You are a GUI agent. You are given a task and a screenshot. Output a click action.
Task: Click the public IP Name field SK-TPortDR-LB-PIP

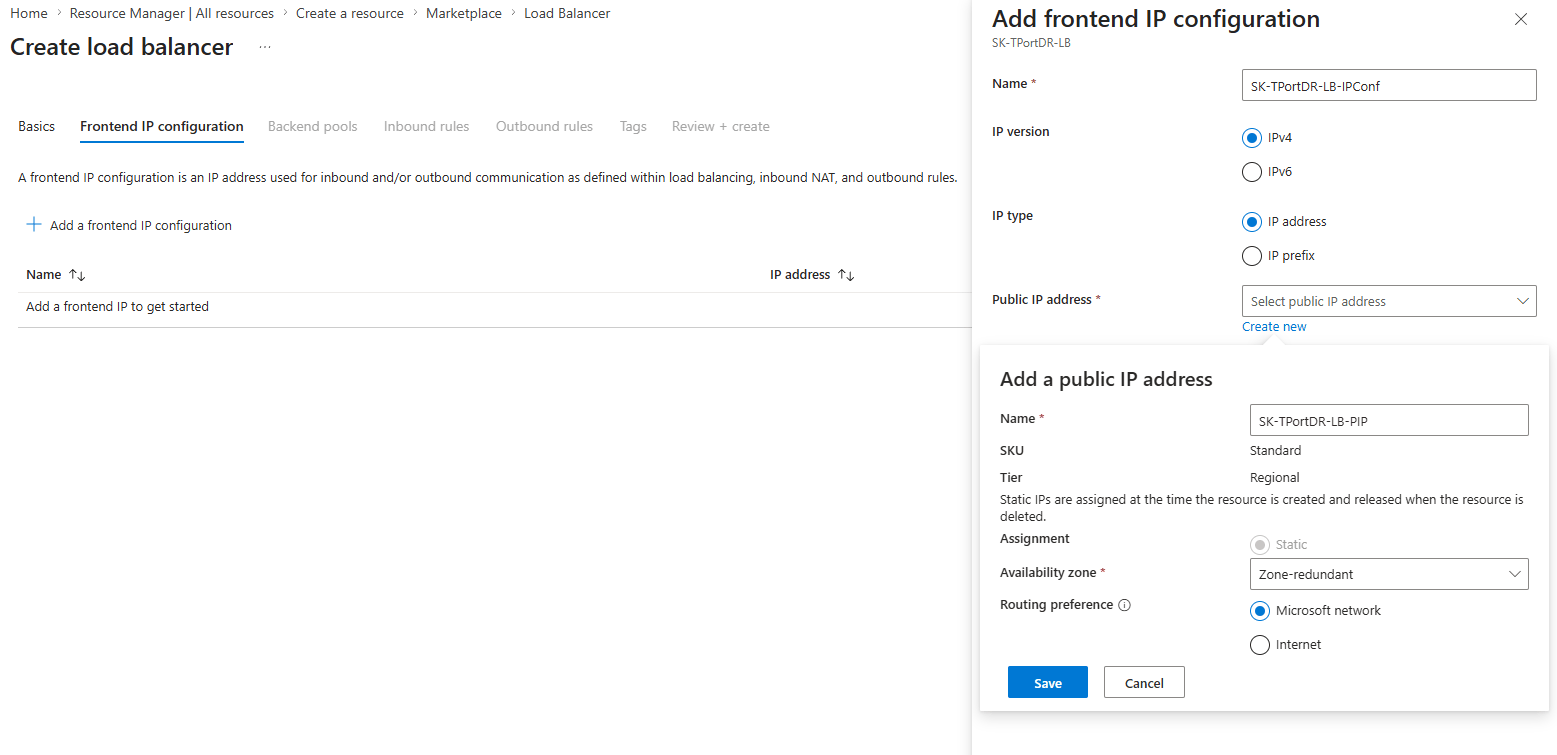(x=1389, y=420)
